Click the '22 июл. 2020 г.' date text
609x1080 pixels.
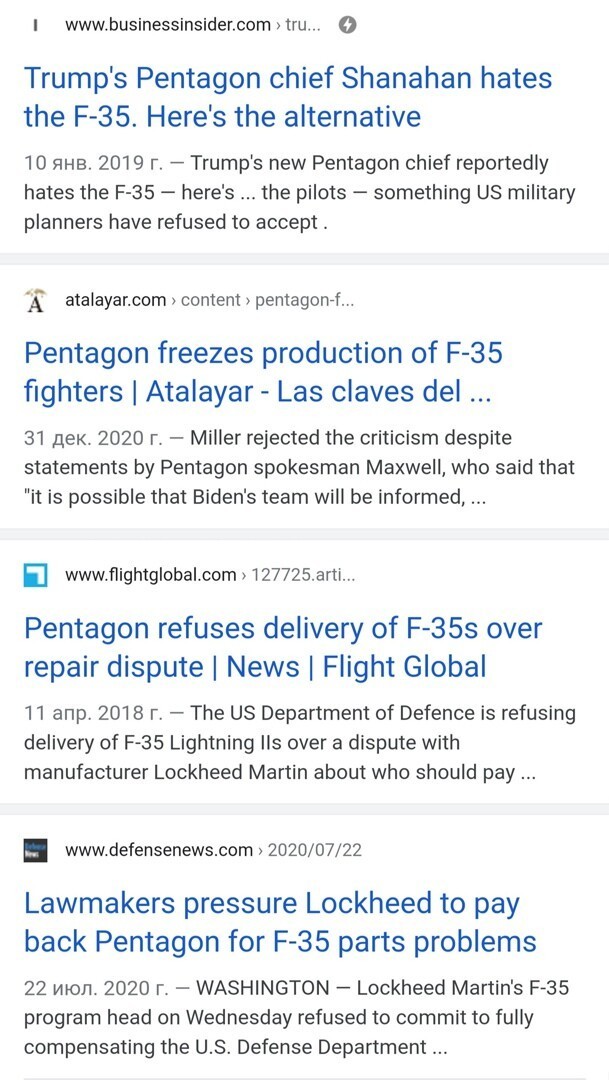[x=96, y=988]
